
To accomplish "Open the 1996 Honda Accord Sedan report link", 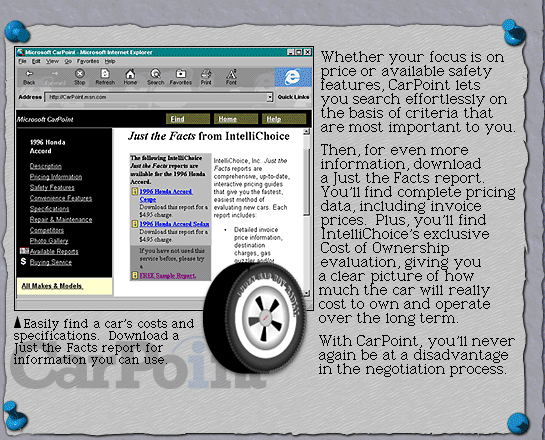I will 174,224.
